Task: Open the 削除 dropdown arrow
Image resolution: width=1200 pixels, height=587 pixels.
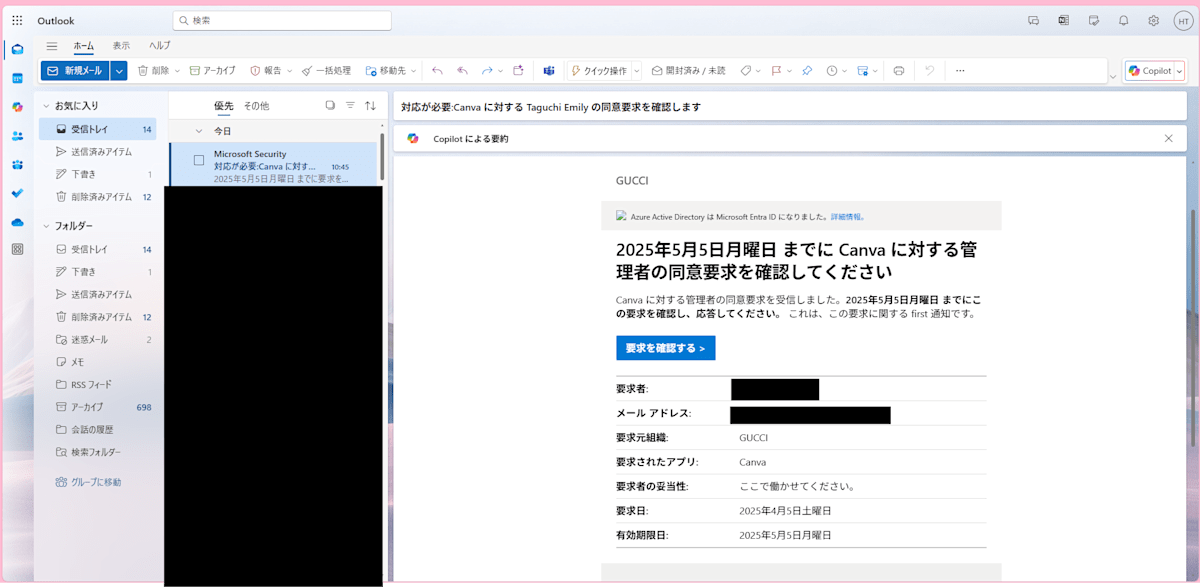Action: click(177, 71)
